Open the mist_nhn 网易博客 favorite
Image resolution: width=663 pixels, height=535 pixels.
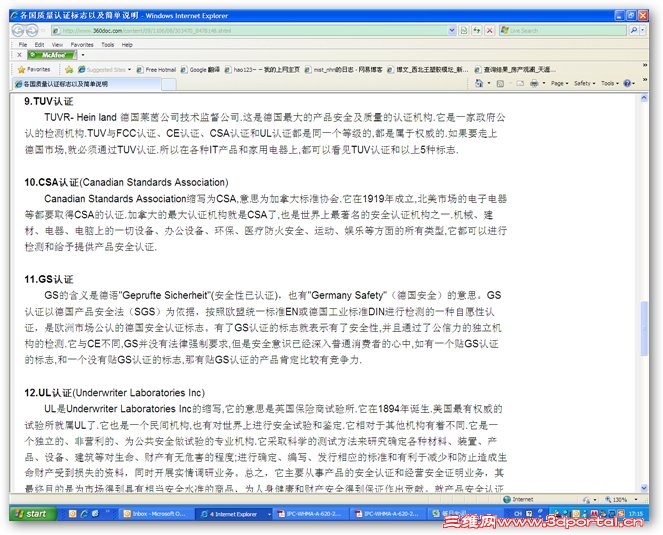[343, 69]
